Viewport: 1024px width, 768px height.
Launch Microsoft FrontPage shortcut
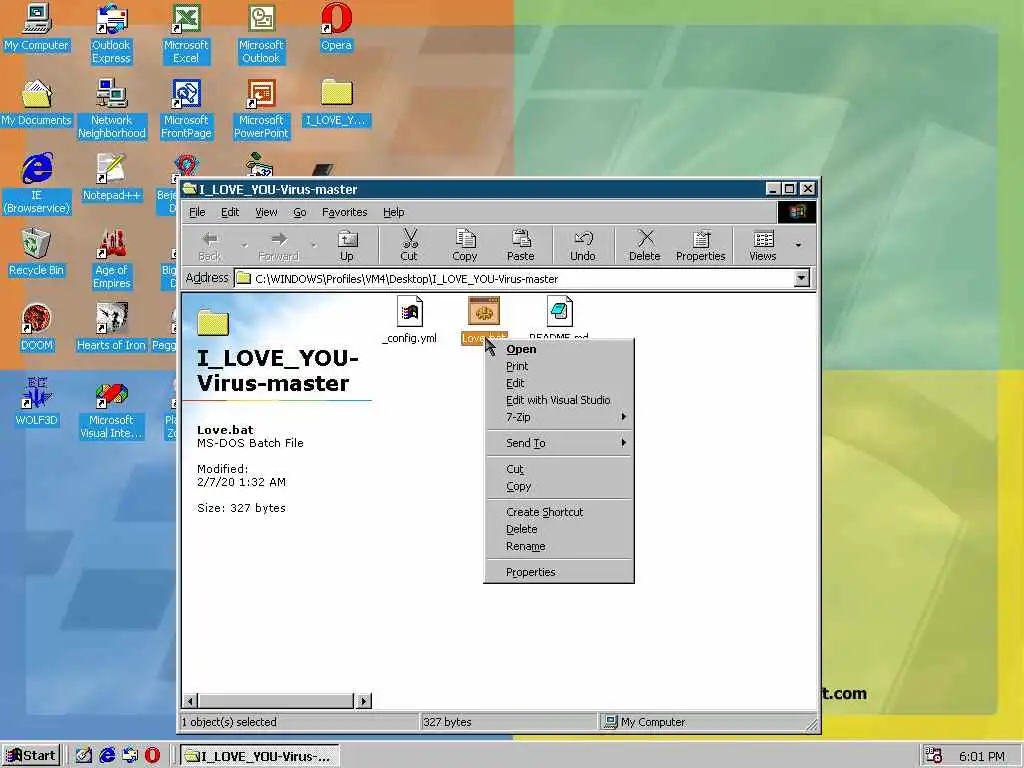point(186,109)
